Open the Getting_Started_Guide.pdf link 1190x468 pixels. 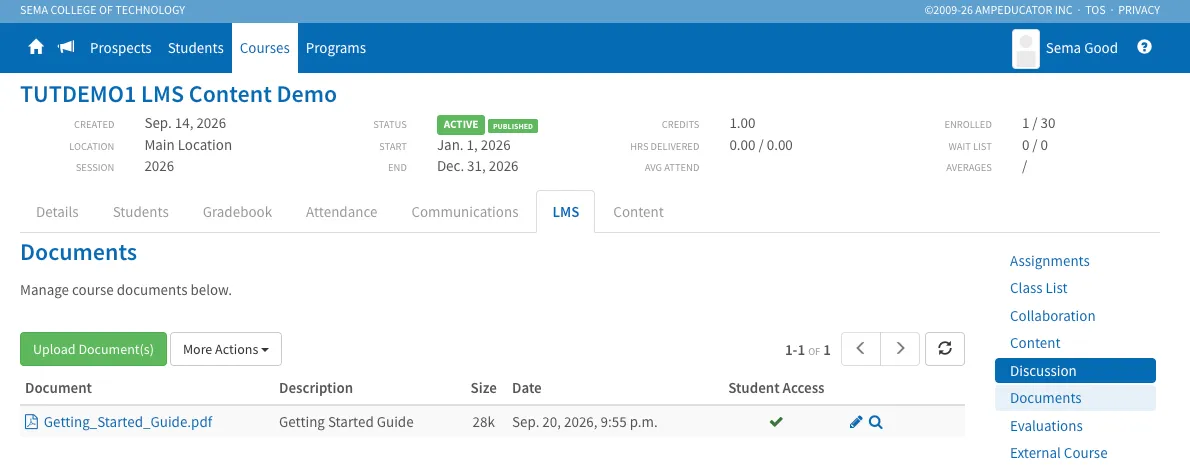click(128, 422)
